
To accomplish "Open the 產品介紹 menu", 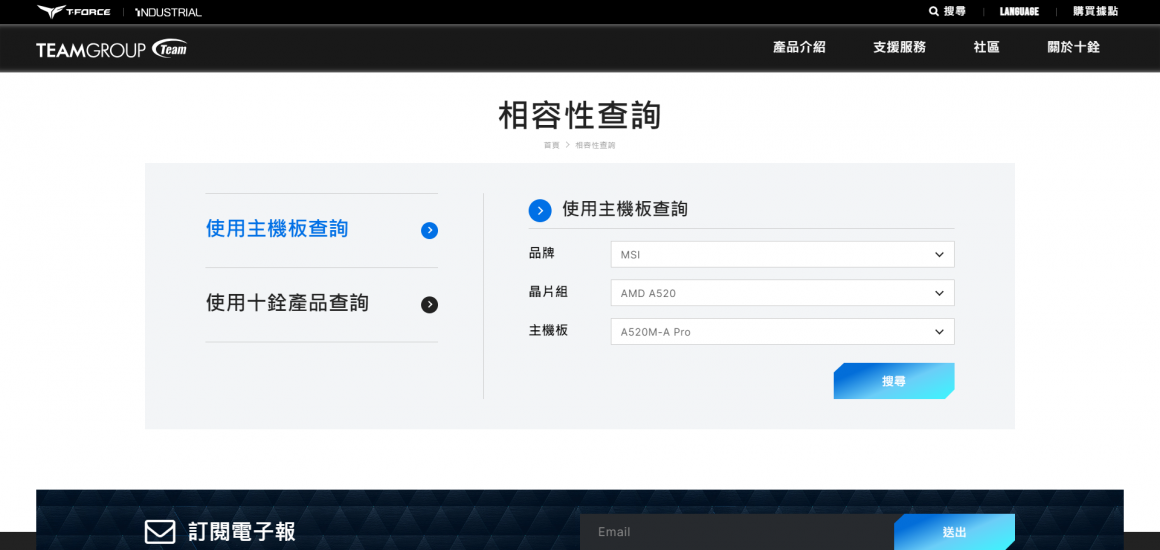I will 799,47.
